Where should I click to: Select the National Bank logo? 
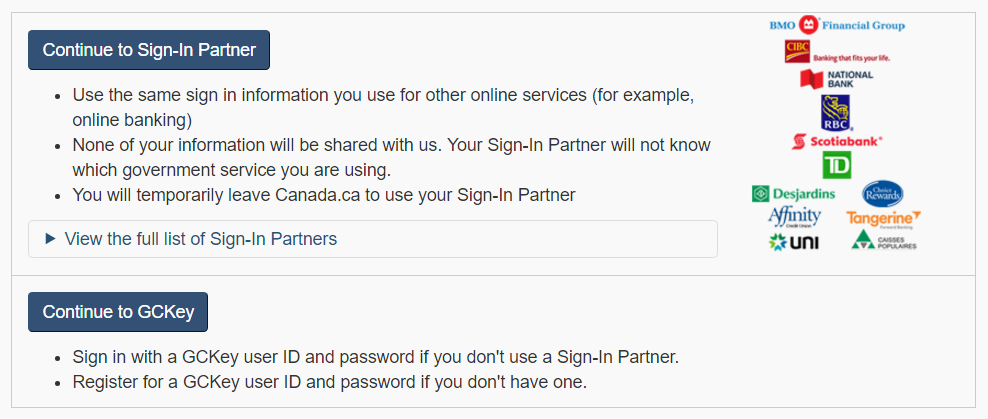click(837, 79)
